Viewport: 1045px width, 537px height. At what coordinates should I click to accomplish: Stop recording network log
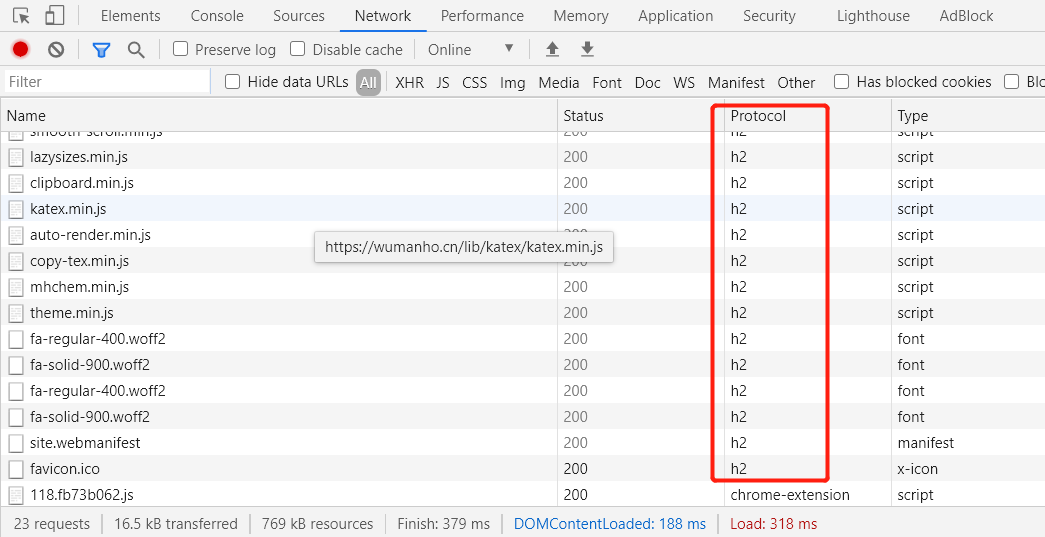[x=20, y=49]
